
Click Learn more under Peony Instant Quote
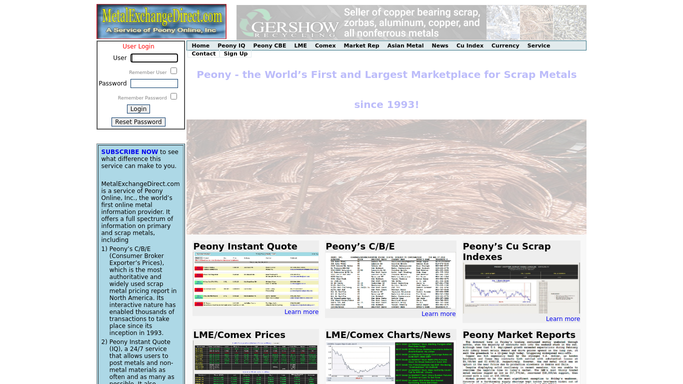(301, 312)
